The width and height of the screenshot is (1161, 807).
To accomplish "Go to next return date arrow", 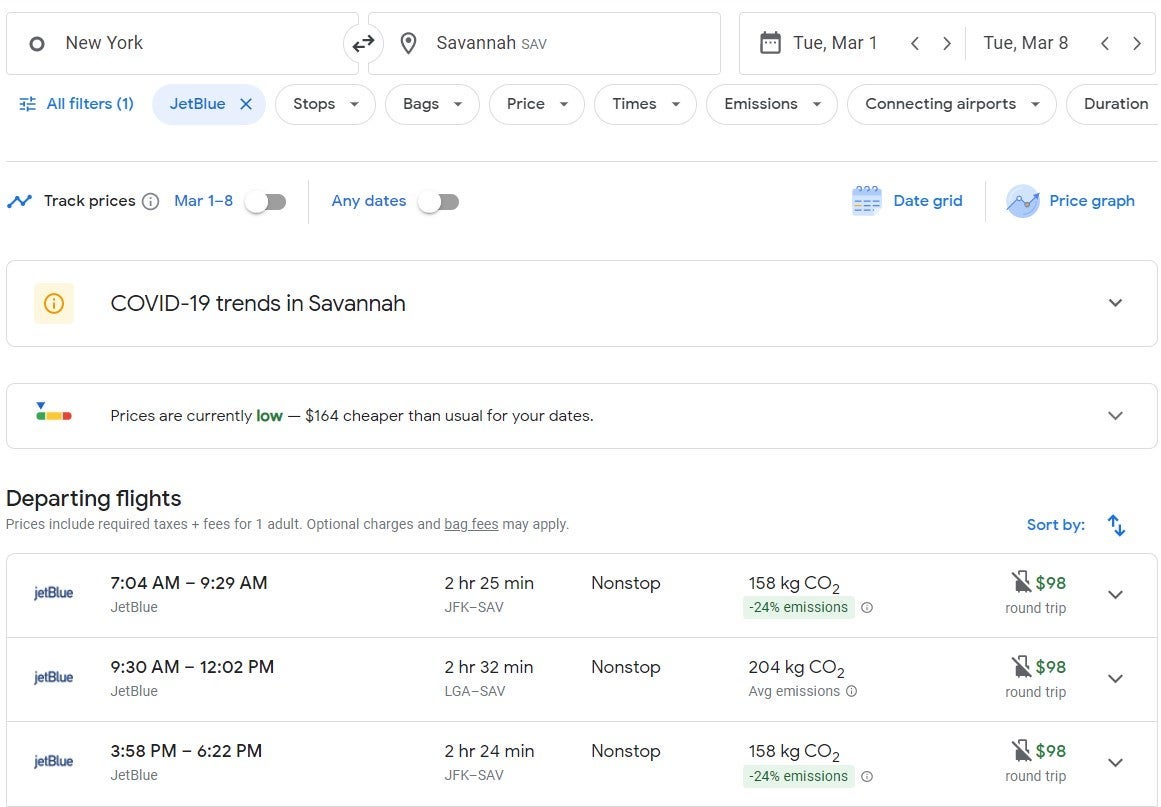I will [x=1137, y=44].
